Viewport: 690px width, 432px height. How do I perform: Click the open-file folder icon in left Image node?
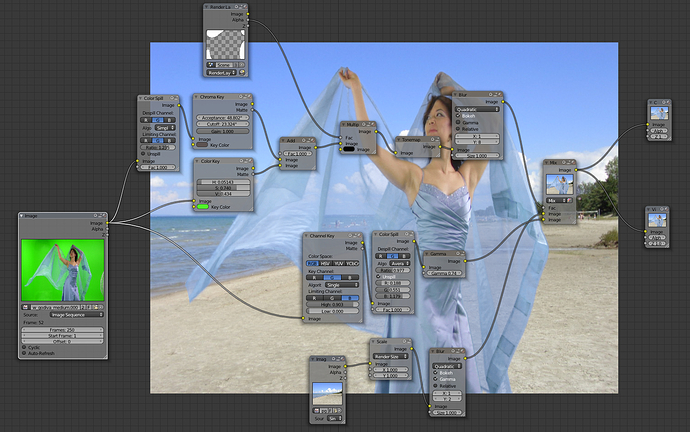[95, 307]
